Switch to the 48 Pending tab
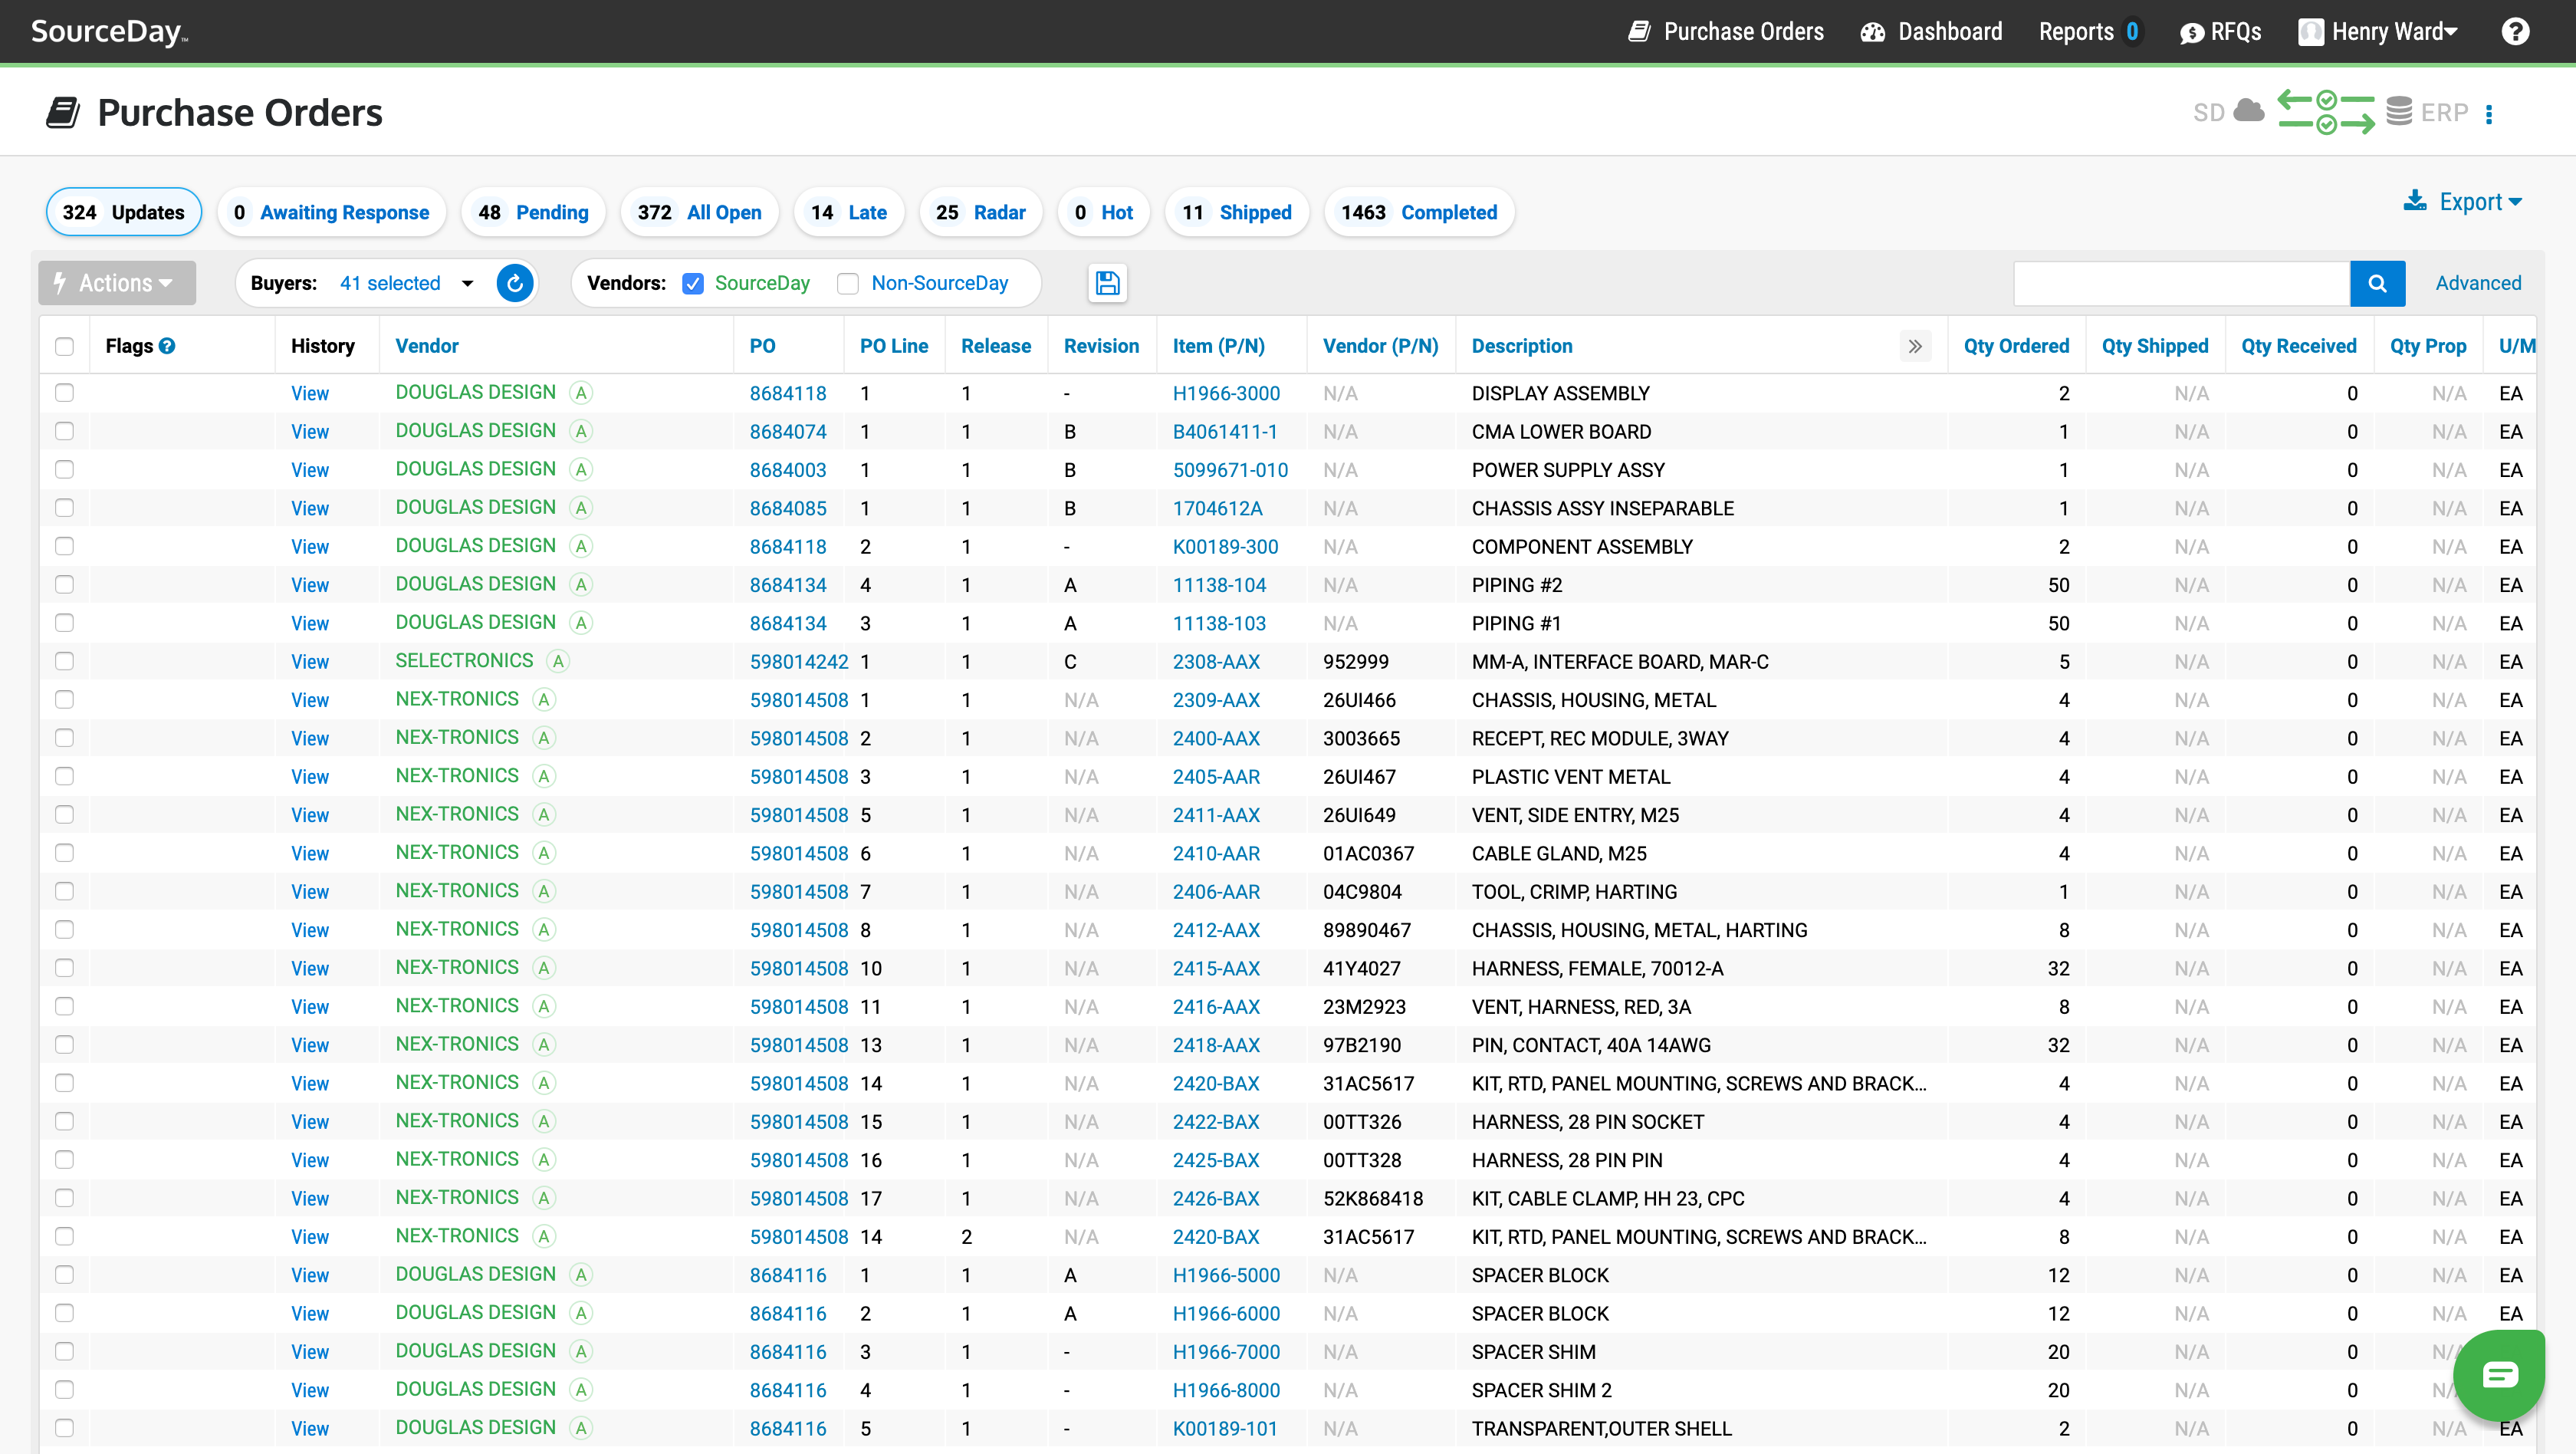Screen dimensions: 2576x1454 click(x=533, y=212)
